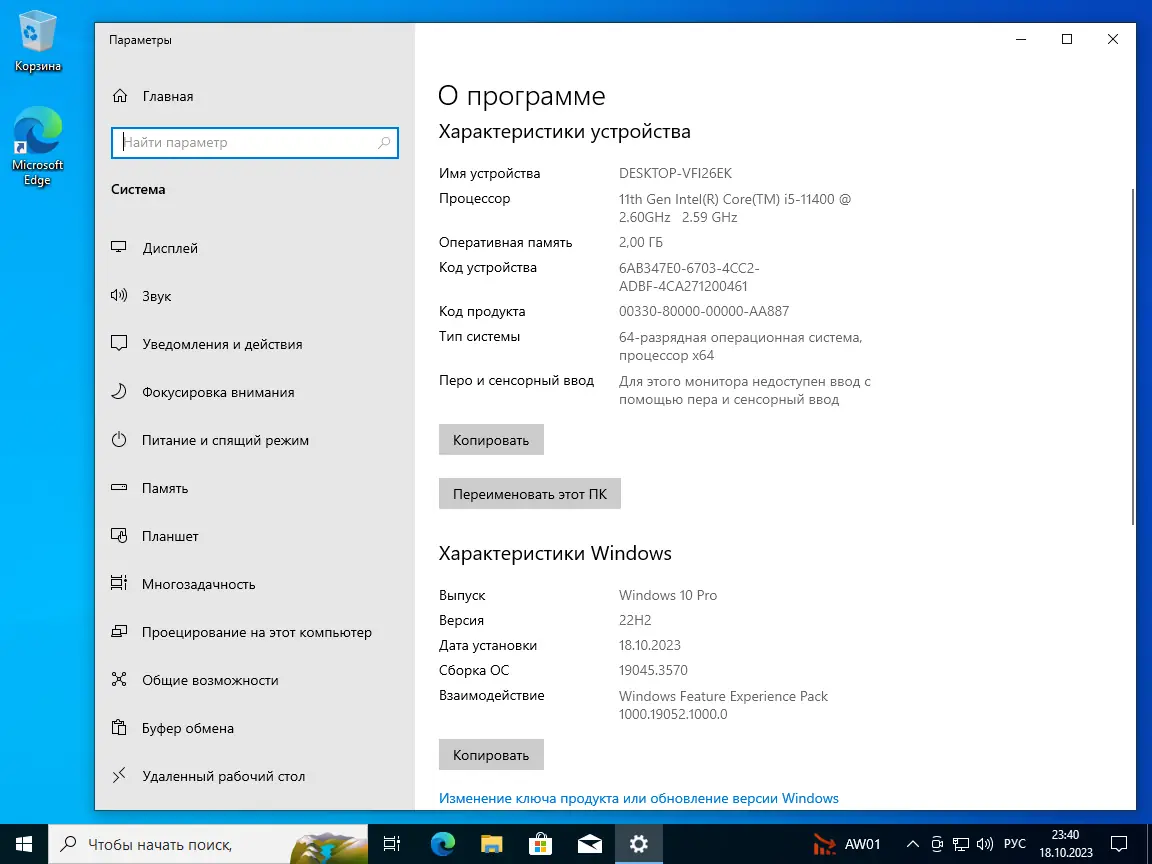This screenshot has width=1152, height=864.
Task: Click the settings page vertical scrollbar
Action: click(1132, 356)
